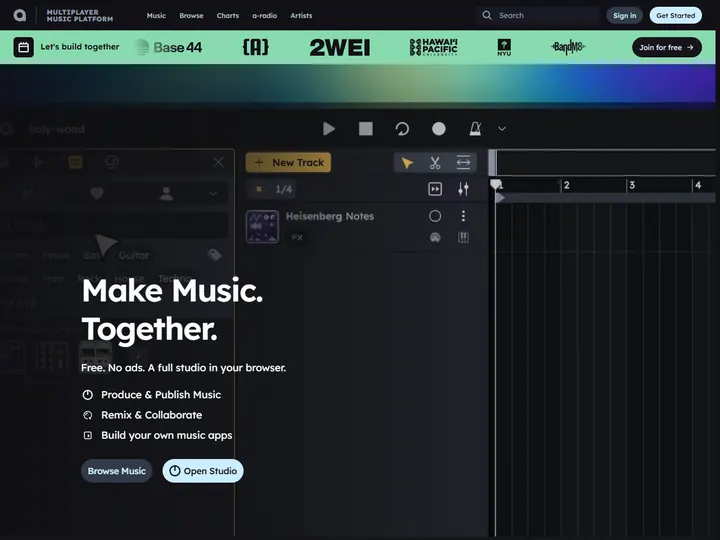Screen dimensions: 720x540
Task: Toggle the user profile filter icon
Action: (166, 193)
